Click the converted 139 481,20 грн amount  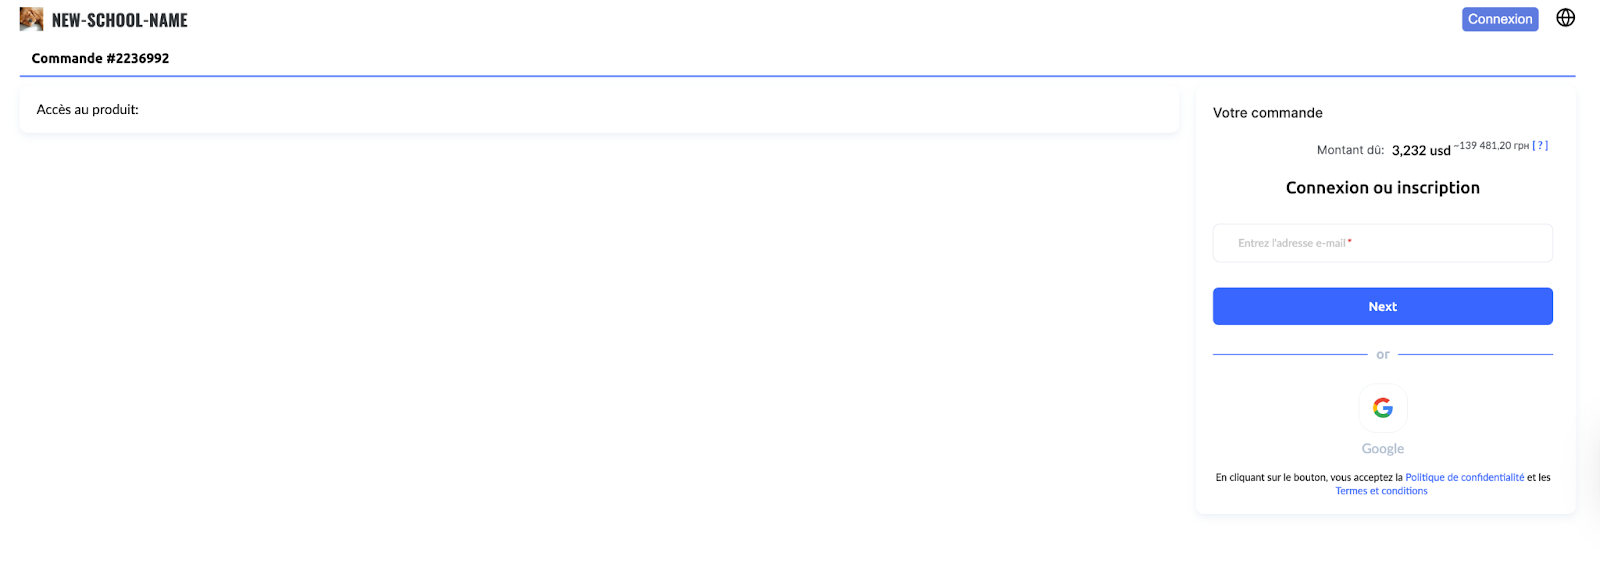(1493, 146)
